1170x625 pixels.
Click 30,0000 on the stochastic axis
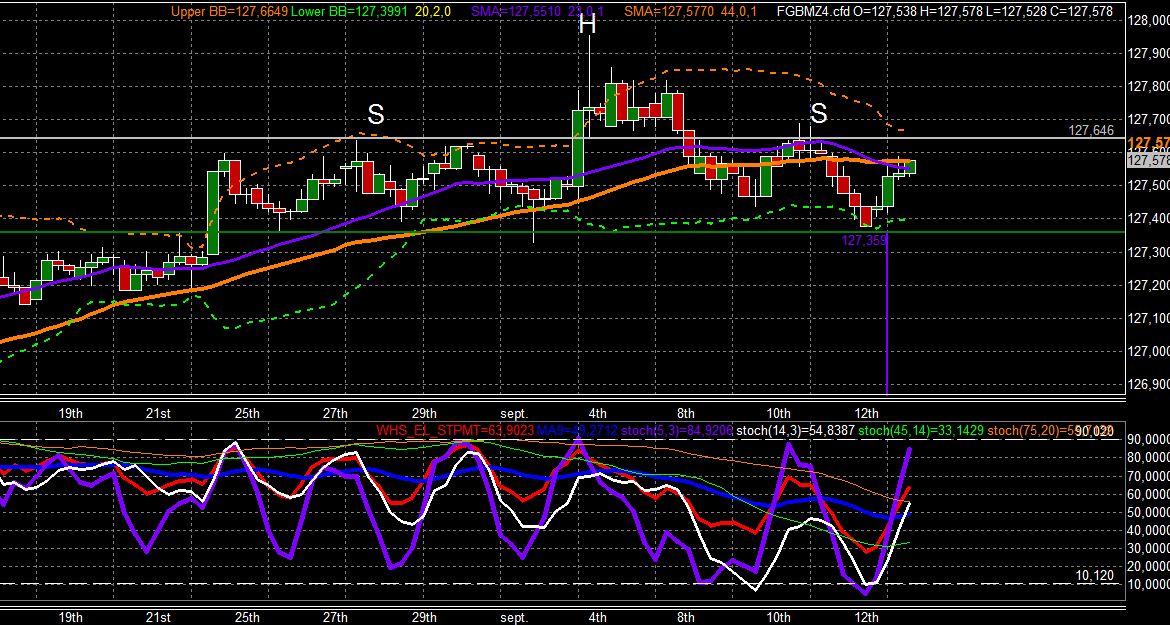pos(1148,548)
